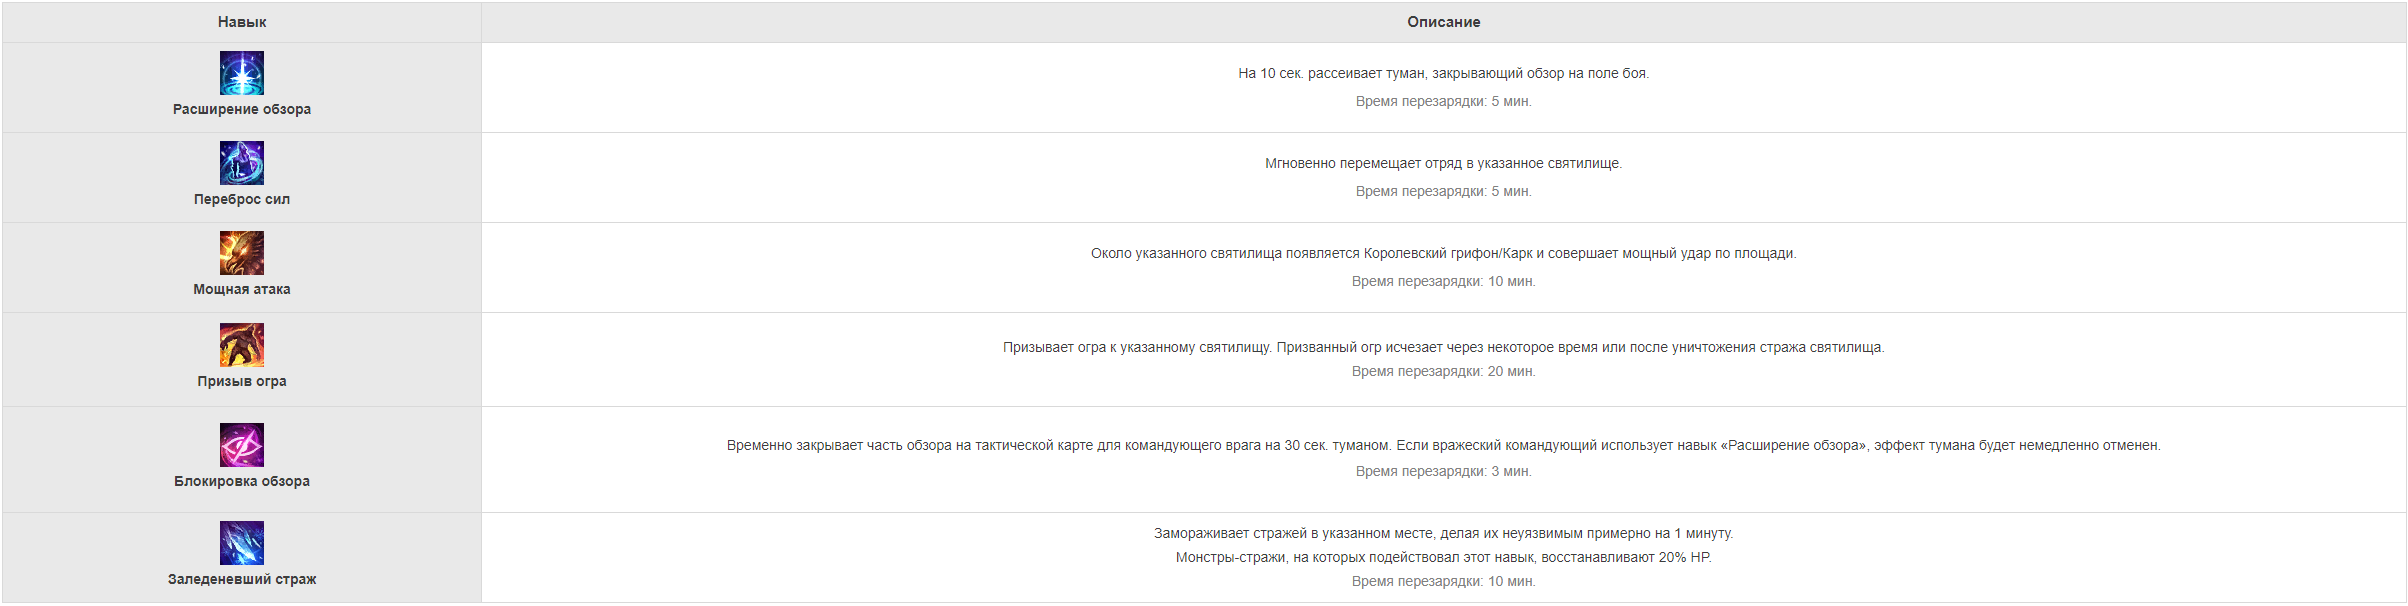Image resolution: width=2408 pixels, height=606 pixels.
Task: Click the Призыв огра skill icon
Action: point(242,345)
